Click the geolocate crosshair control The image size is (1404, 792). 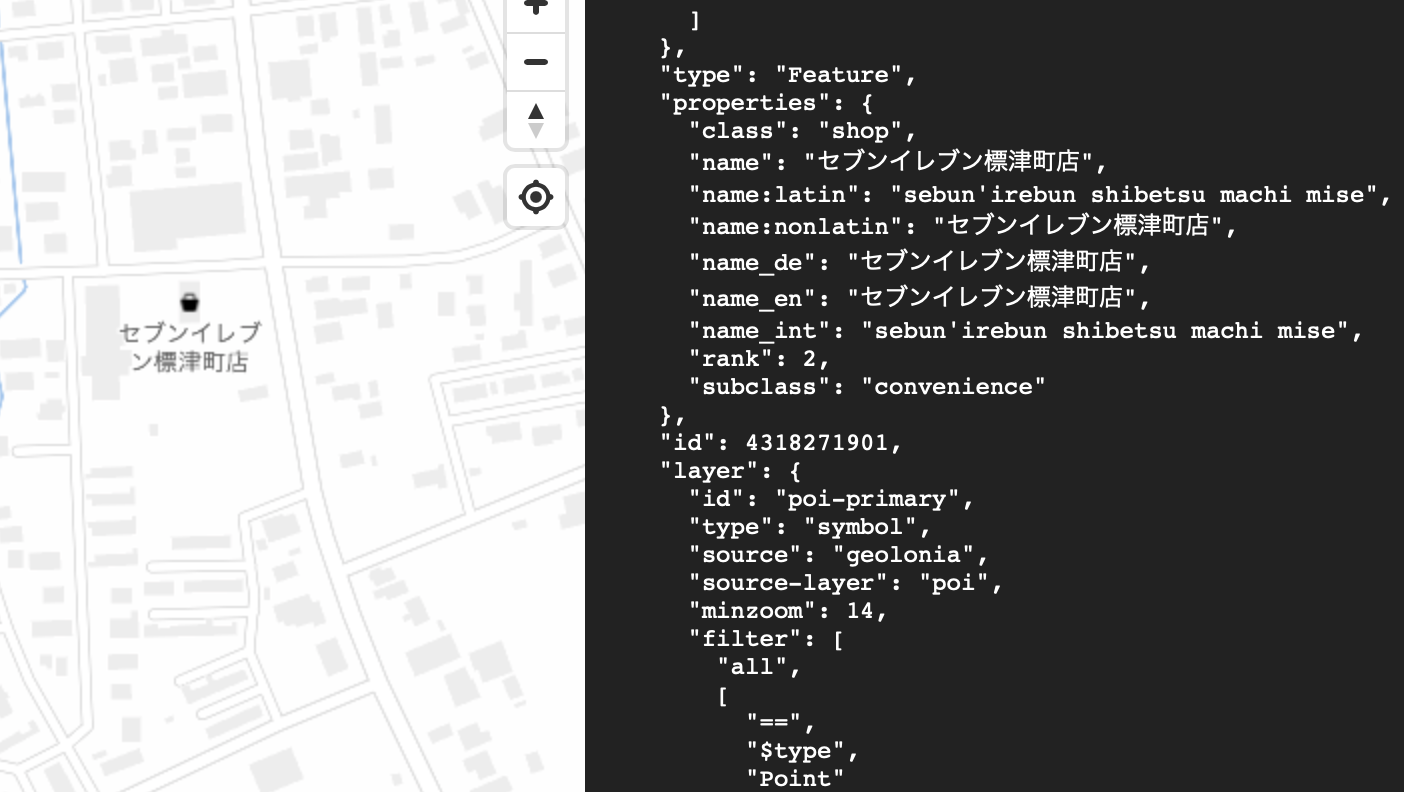(x=536, y=197)
